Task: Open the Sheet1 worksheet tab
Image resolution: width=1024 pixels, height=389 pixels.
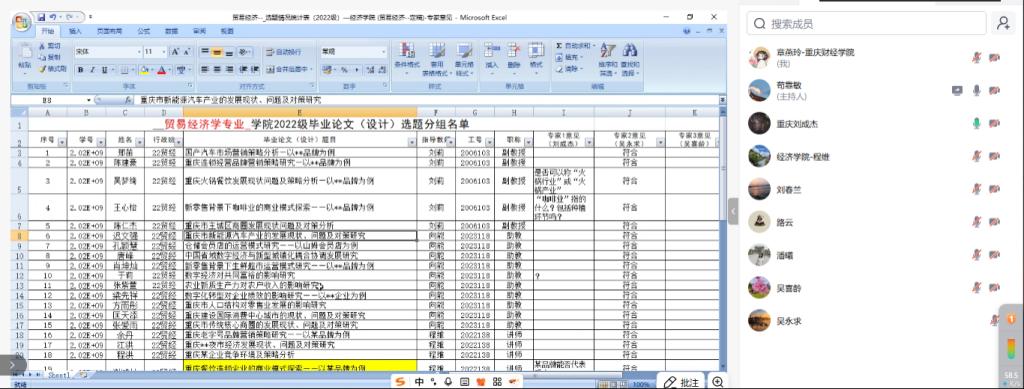Action: (59, 375)
